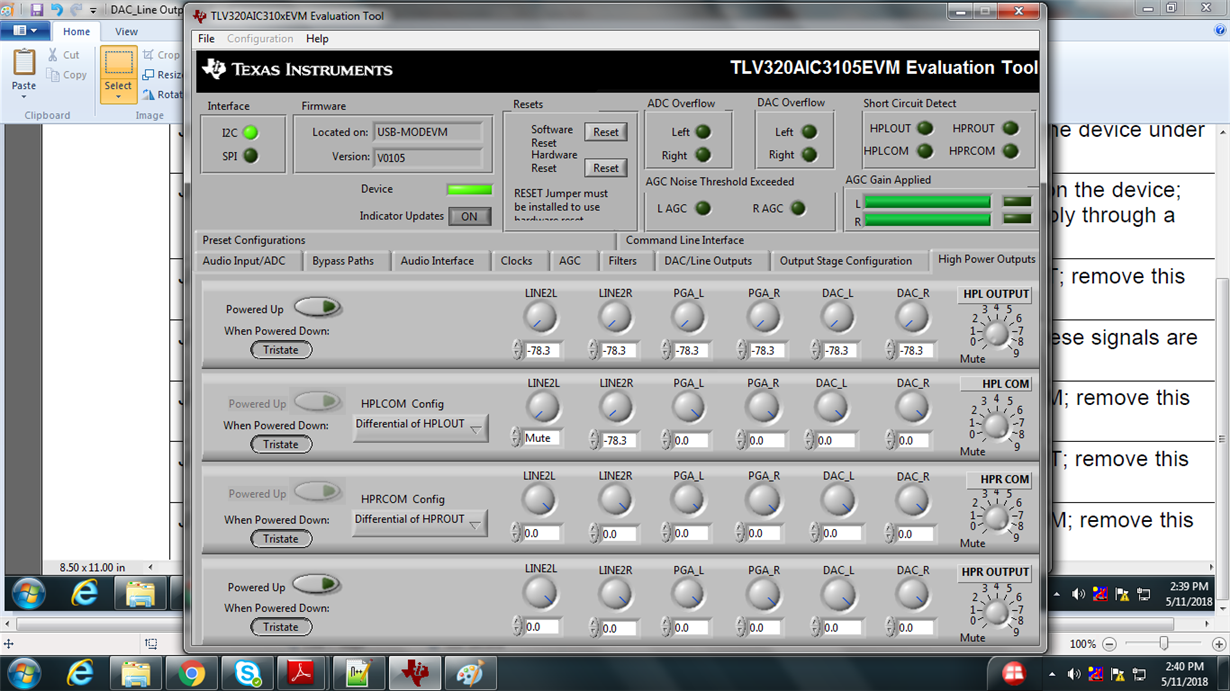This screenshot has height=691, width=1230.
Task: Zoom in with the Paint plus button
Action: [1218, 644]
